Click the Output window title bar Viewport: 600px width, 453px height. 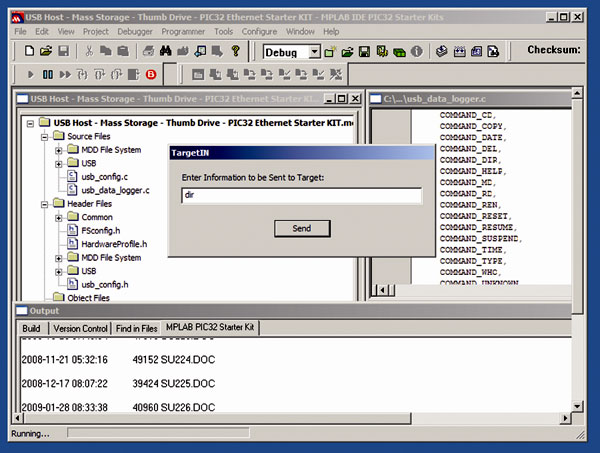click(x=293, y=311)
